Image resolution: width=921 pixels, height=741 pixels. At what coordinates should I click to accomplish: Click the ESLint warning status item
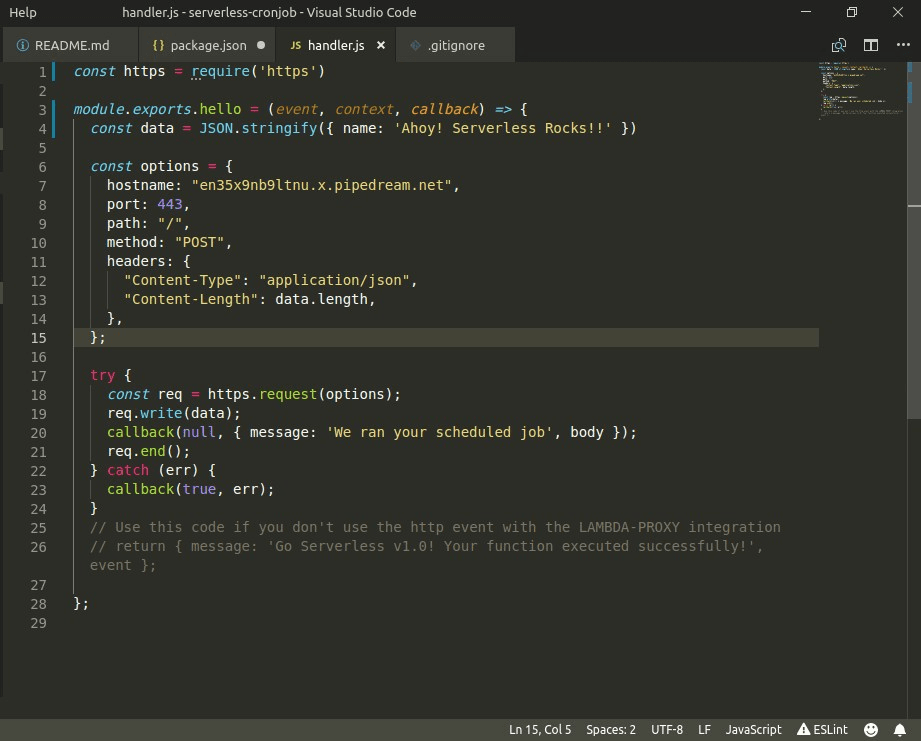click(820, 729)
